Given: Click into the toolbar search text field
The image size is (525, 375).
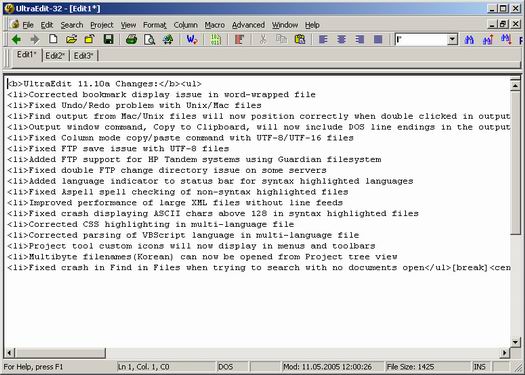Looking at the screenshot, I should pyautogui.click(x=421, y=40).
